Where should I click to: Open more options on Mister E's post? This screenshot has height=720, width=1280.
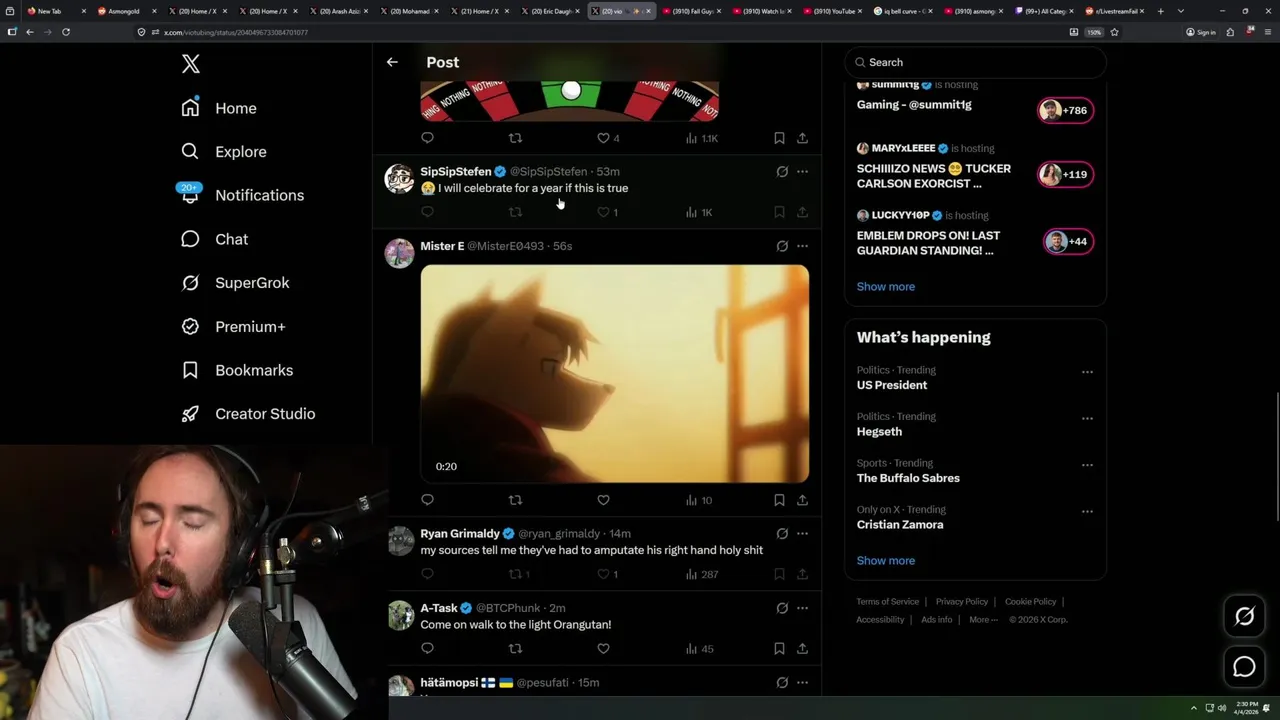coord(802,246)
